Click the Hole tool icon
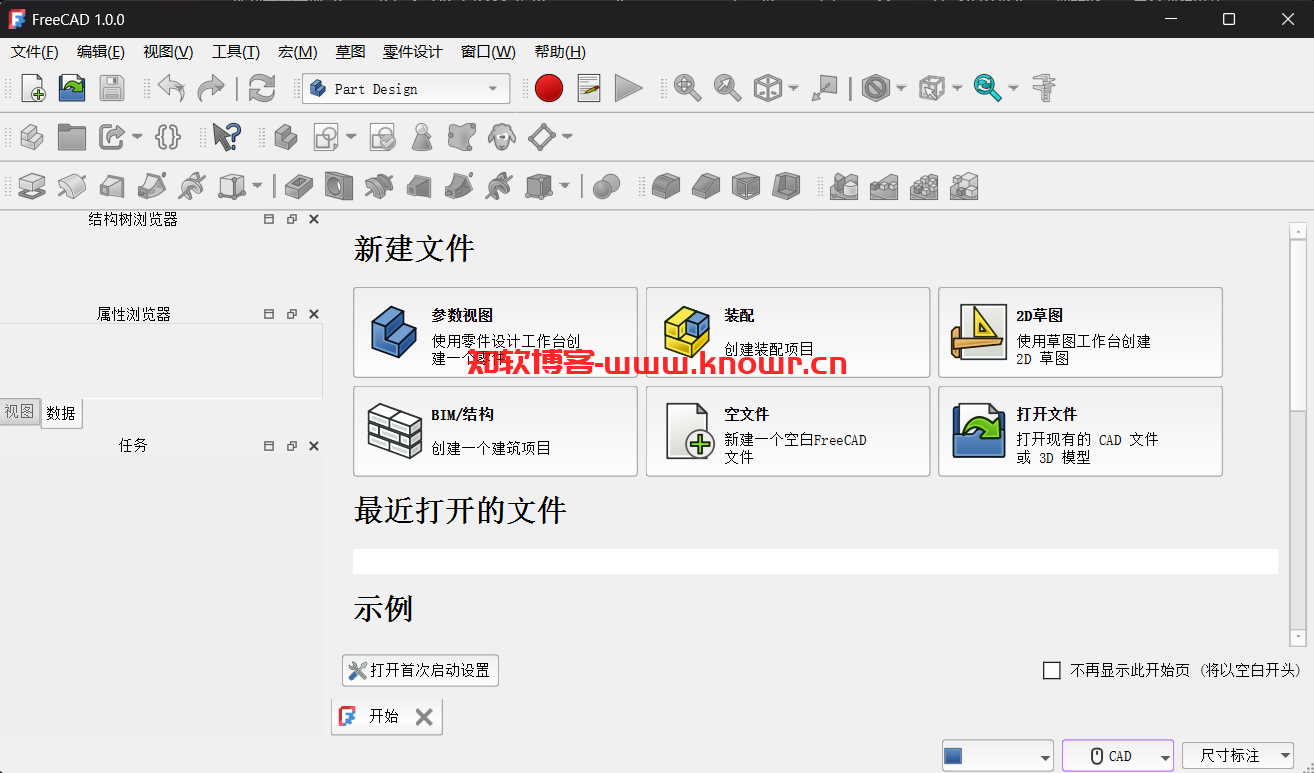 (x=339, y=186)
